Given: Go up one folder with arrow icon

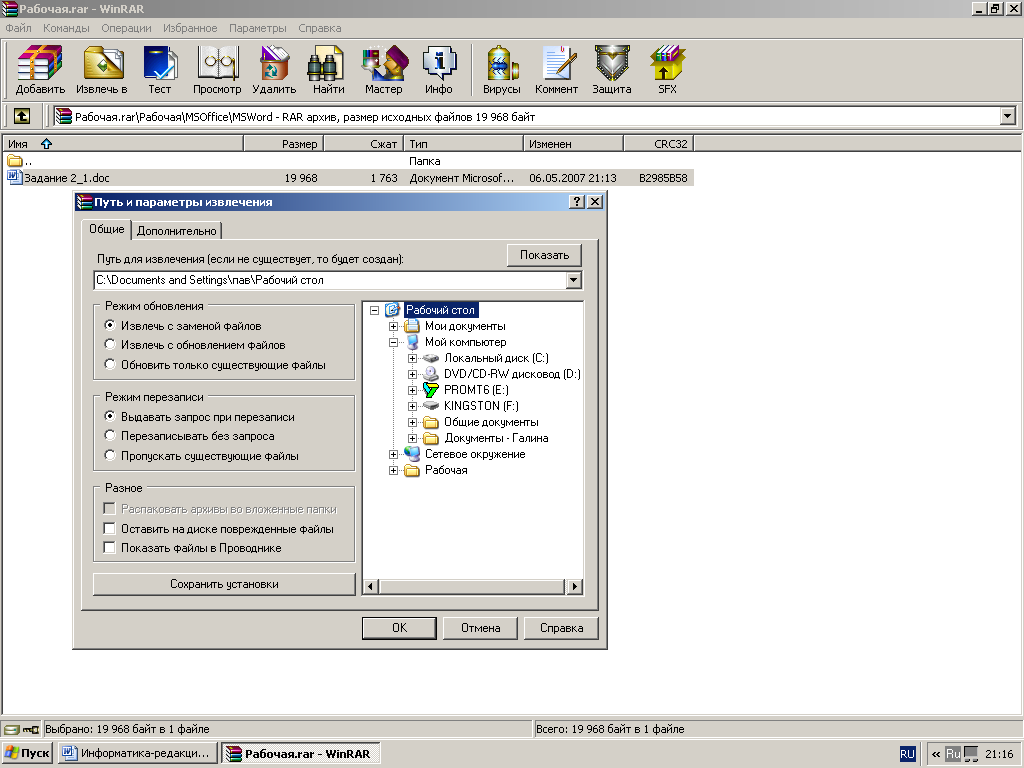Looking at the screenshot, I should [x=22, y=116].
